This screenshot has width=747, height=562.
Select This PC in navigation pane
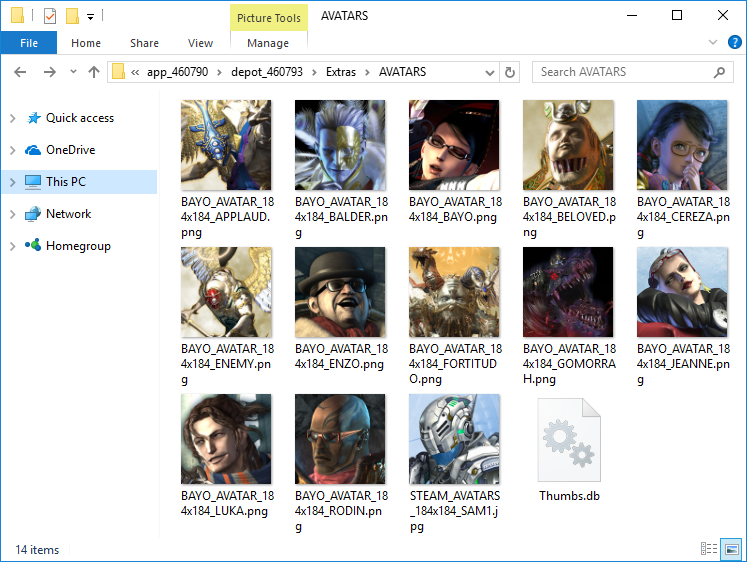coord(66,182)
